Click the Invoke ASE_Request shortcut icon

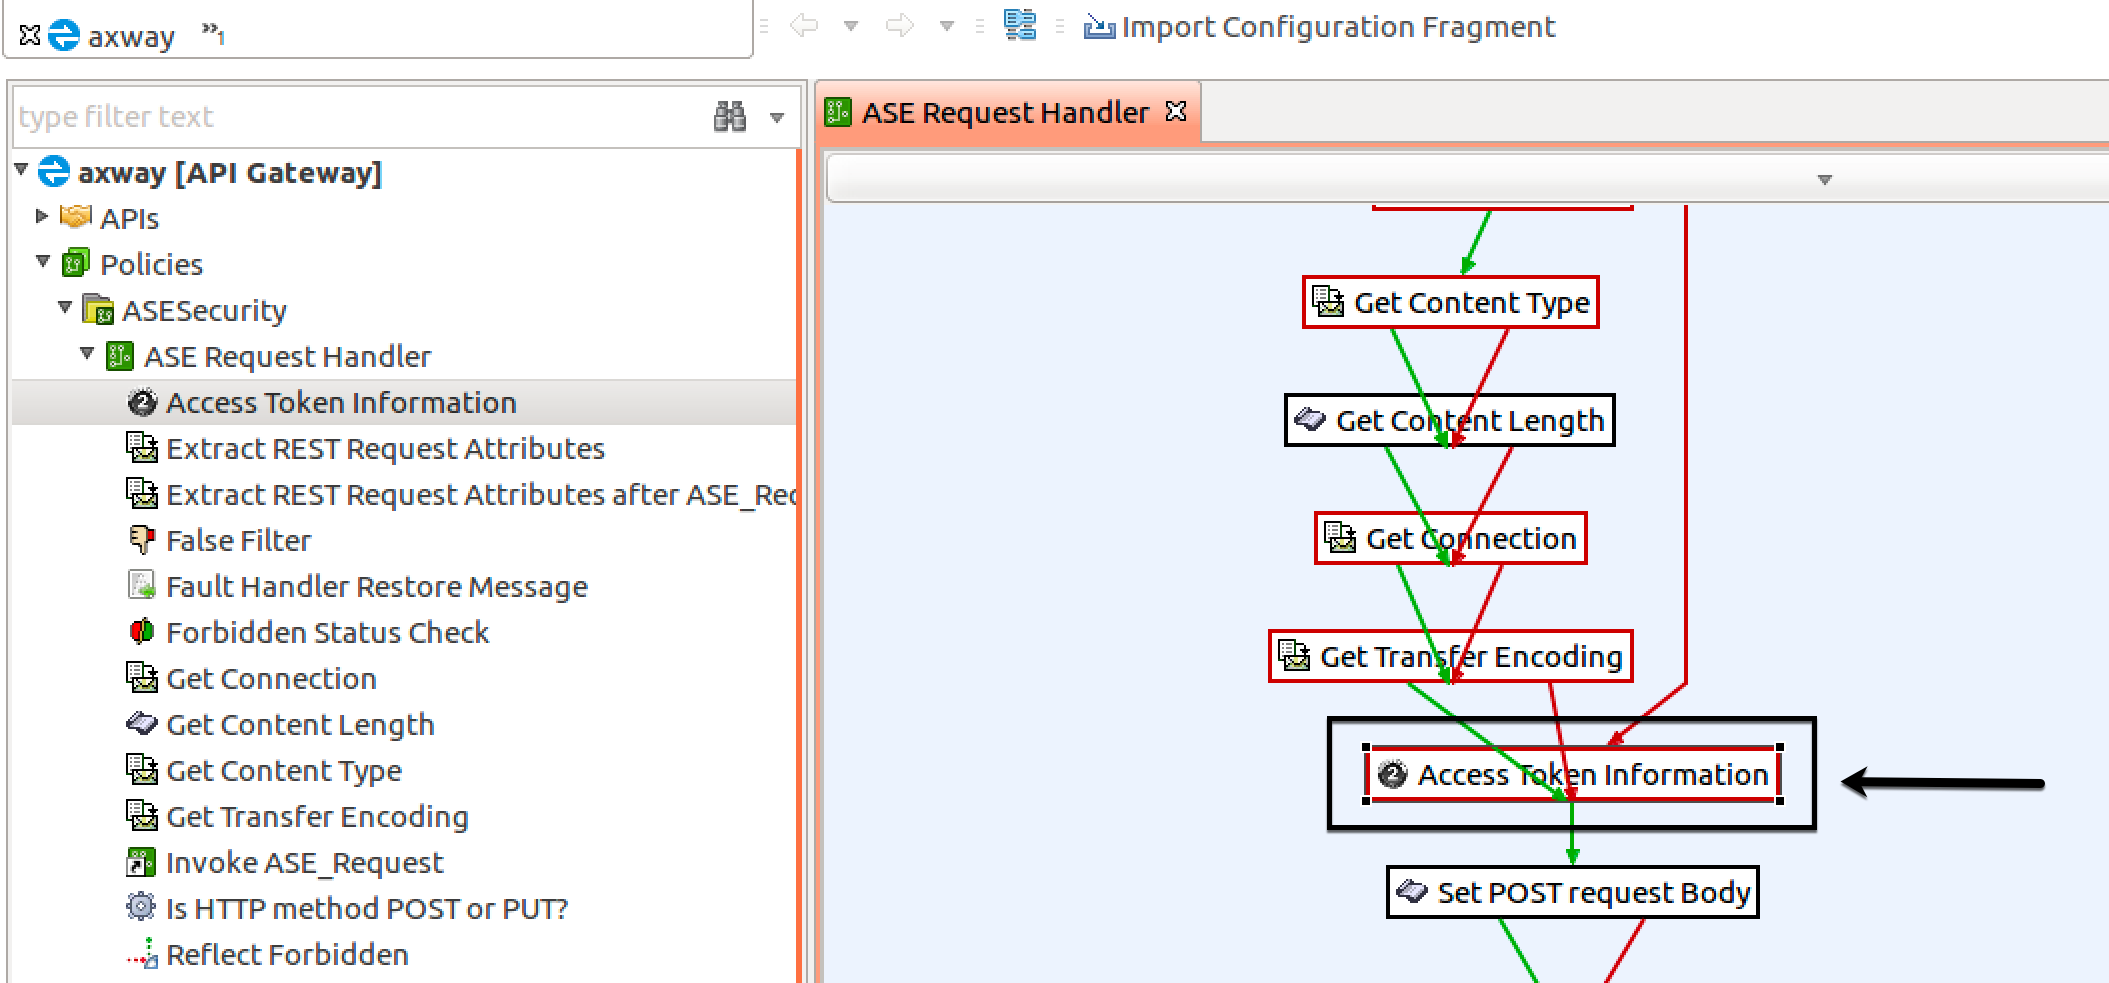coord(141,862)
